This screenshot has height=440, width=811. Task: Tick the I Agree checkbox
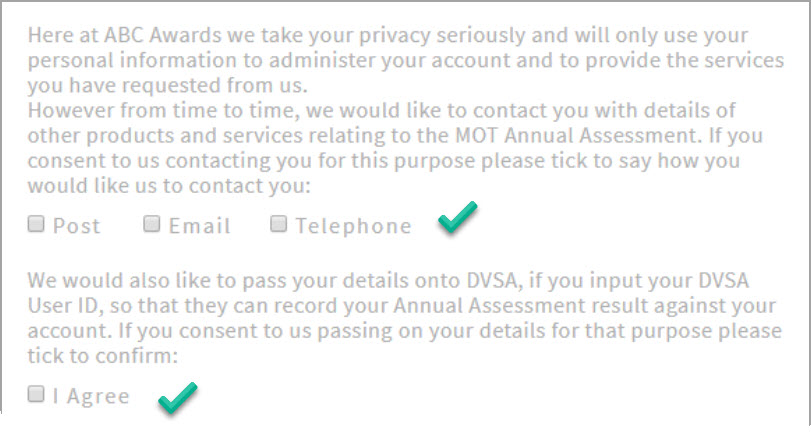[36, 395]
